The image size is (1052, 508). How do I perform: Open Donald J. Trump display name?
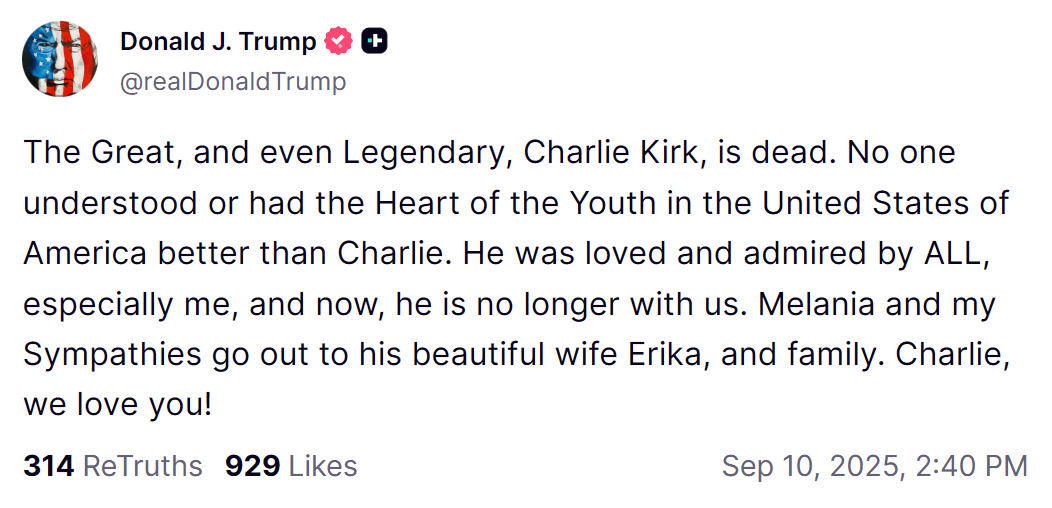coord(217,42)
